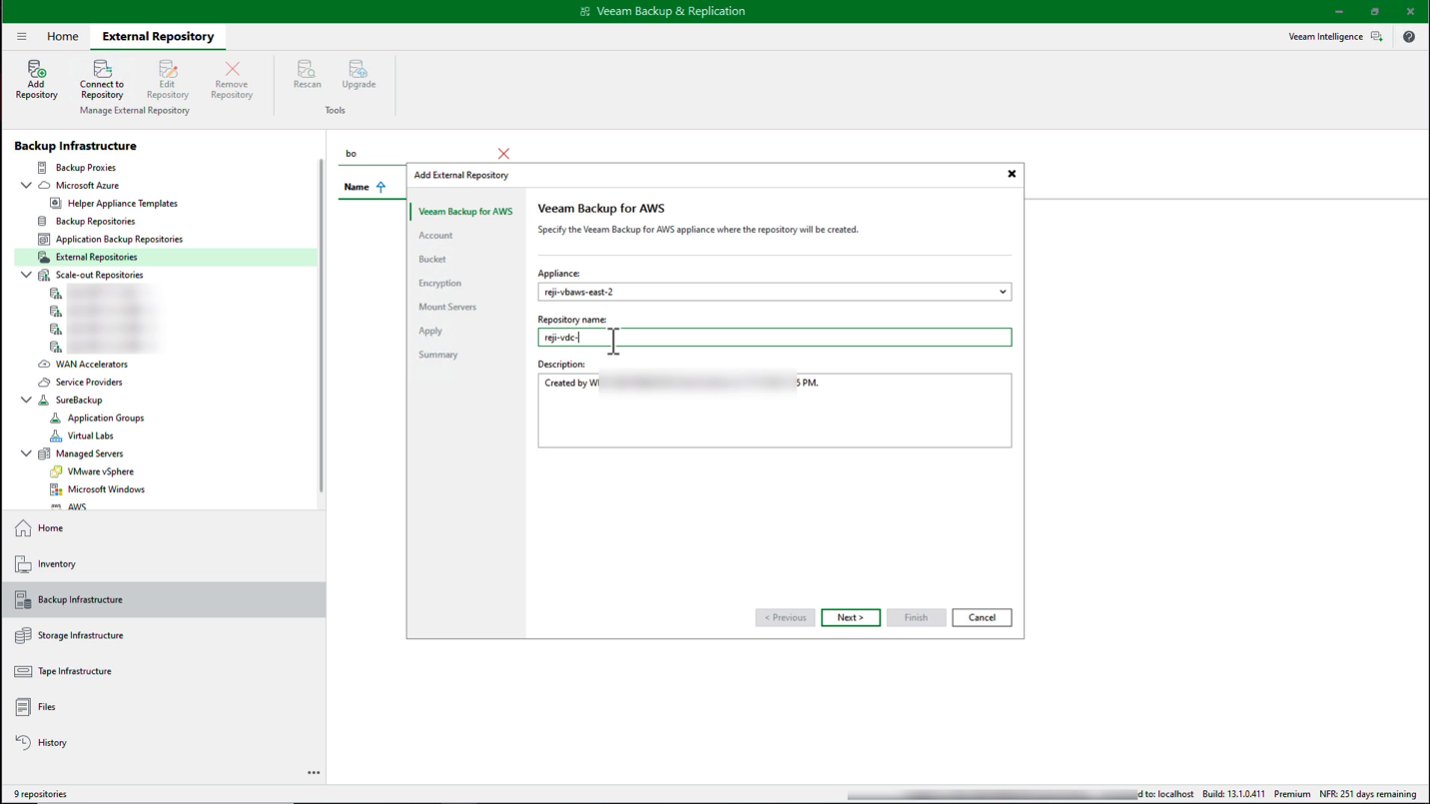The image size is (1430, 804).
Task: Click the disabled Previous button
Action: (785, 617)
